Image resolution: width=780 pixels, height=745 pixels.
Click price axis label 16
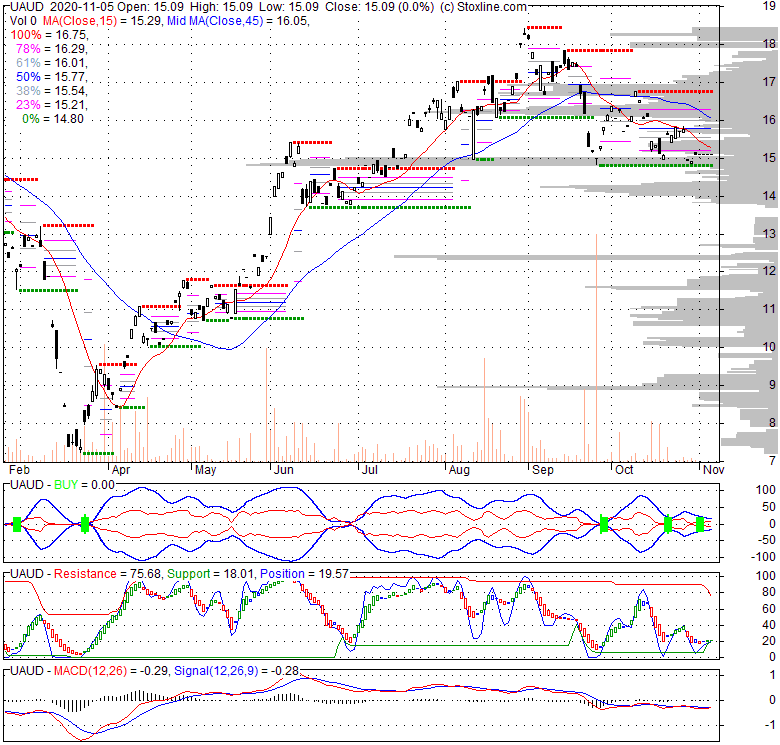[770, 119]
